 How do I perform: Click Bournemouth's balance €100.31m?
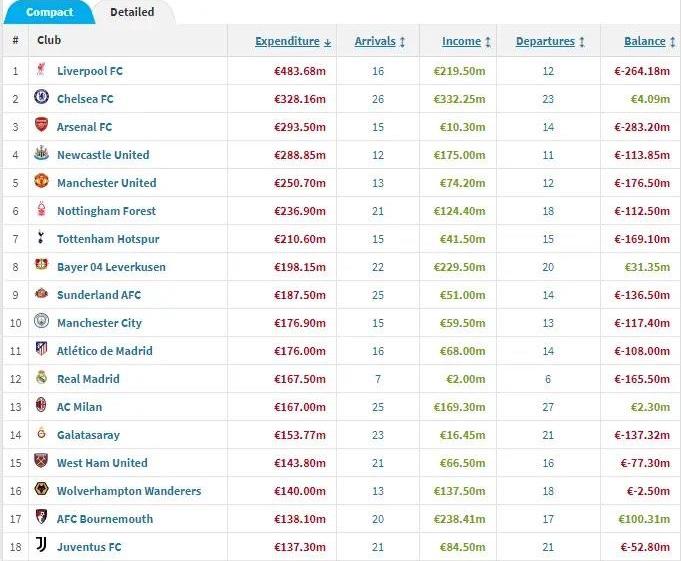pos(645,519)
